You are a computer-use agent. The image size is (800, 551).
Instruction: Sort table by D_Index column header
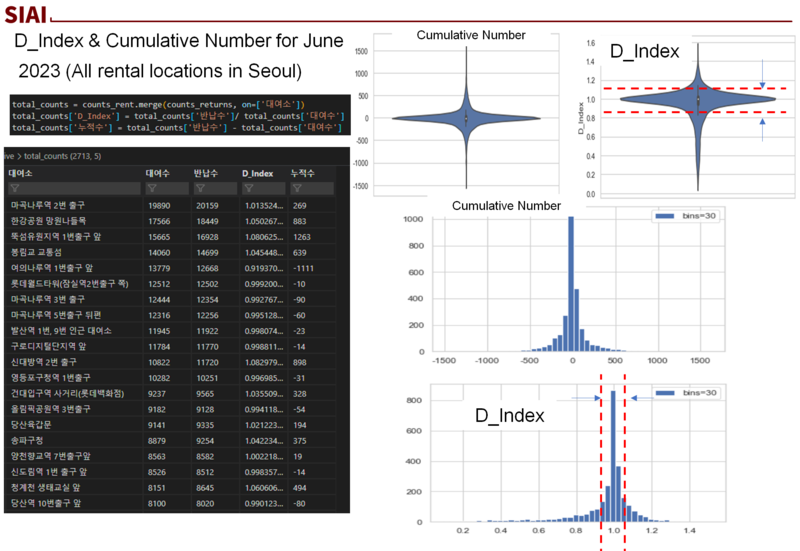tap(257, 172)
